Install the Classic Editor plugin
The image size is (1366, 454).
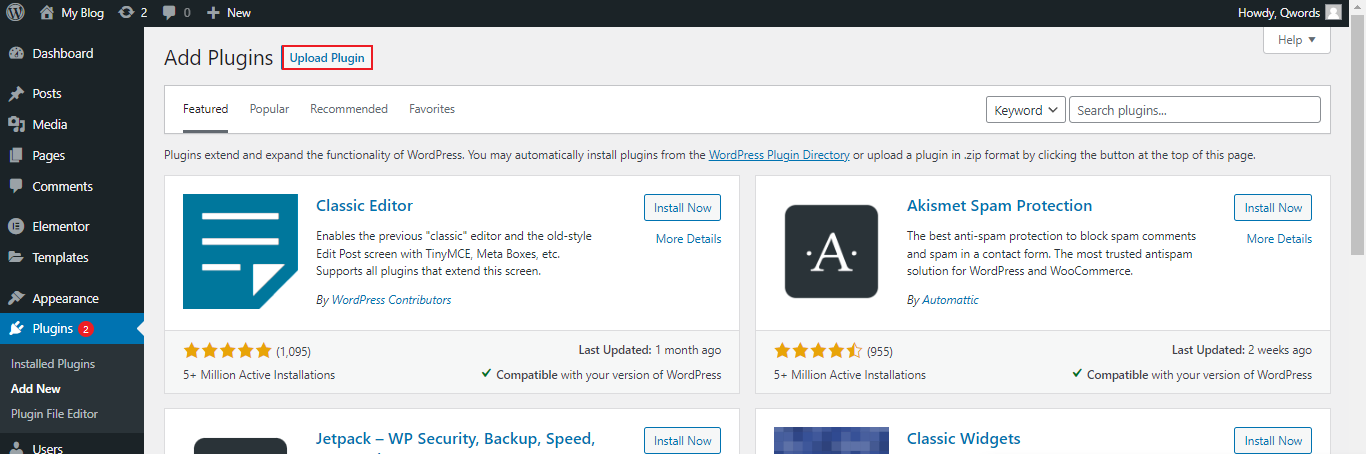(x=682, y=208)
